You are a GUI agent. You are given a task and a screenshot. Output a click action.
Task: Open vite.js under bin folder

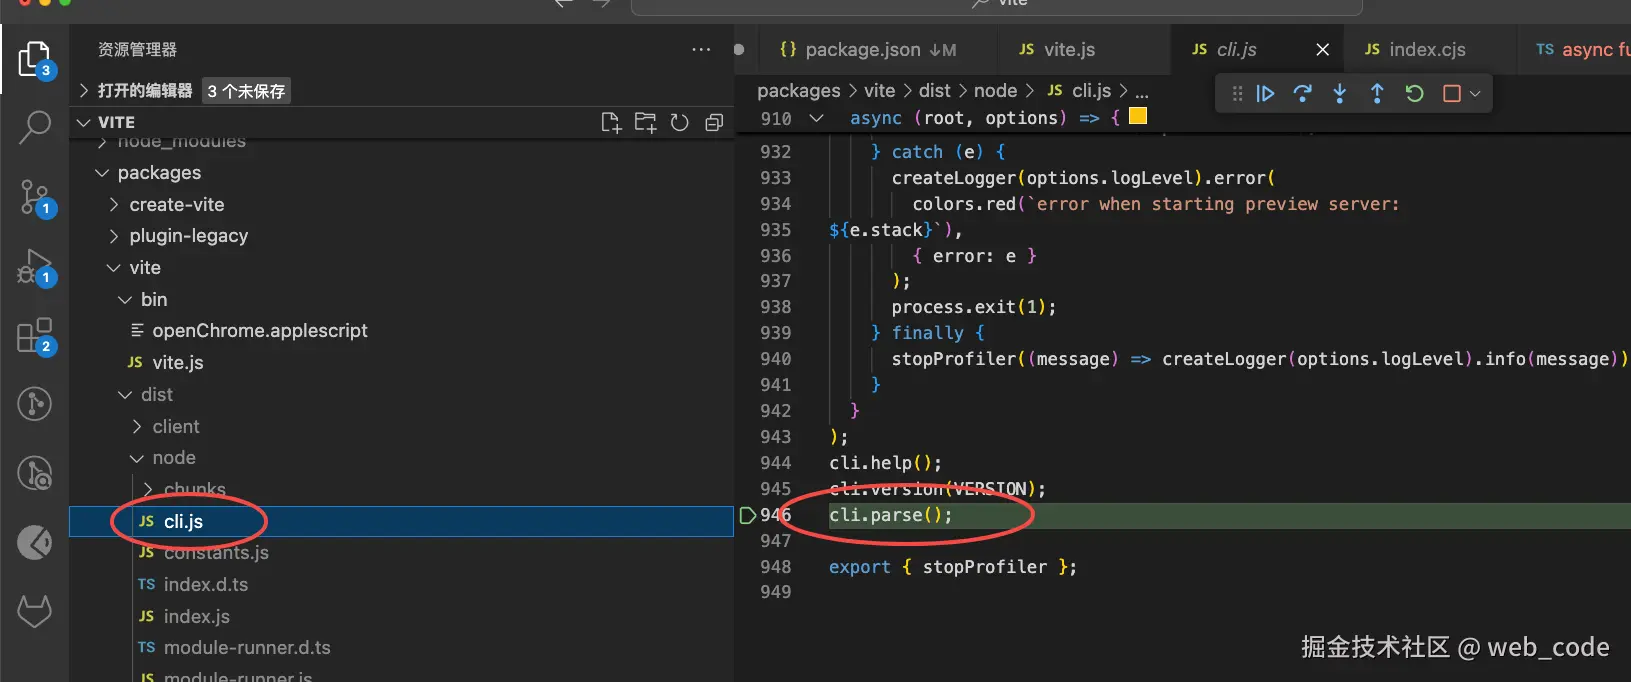tap(178, 363)
